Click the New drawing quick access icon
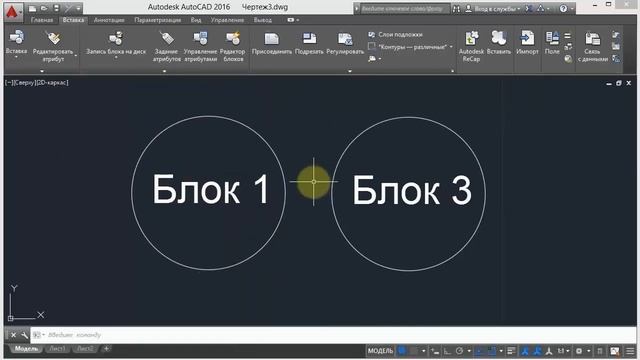The width and height of the screenshot is (640, 360). click(33, 9)
